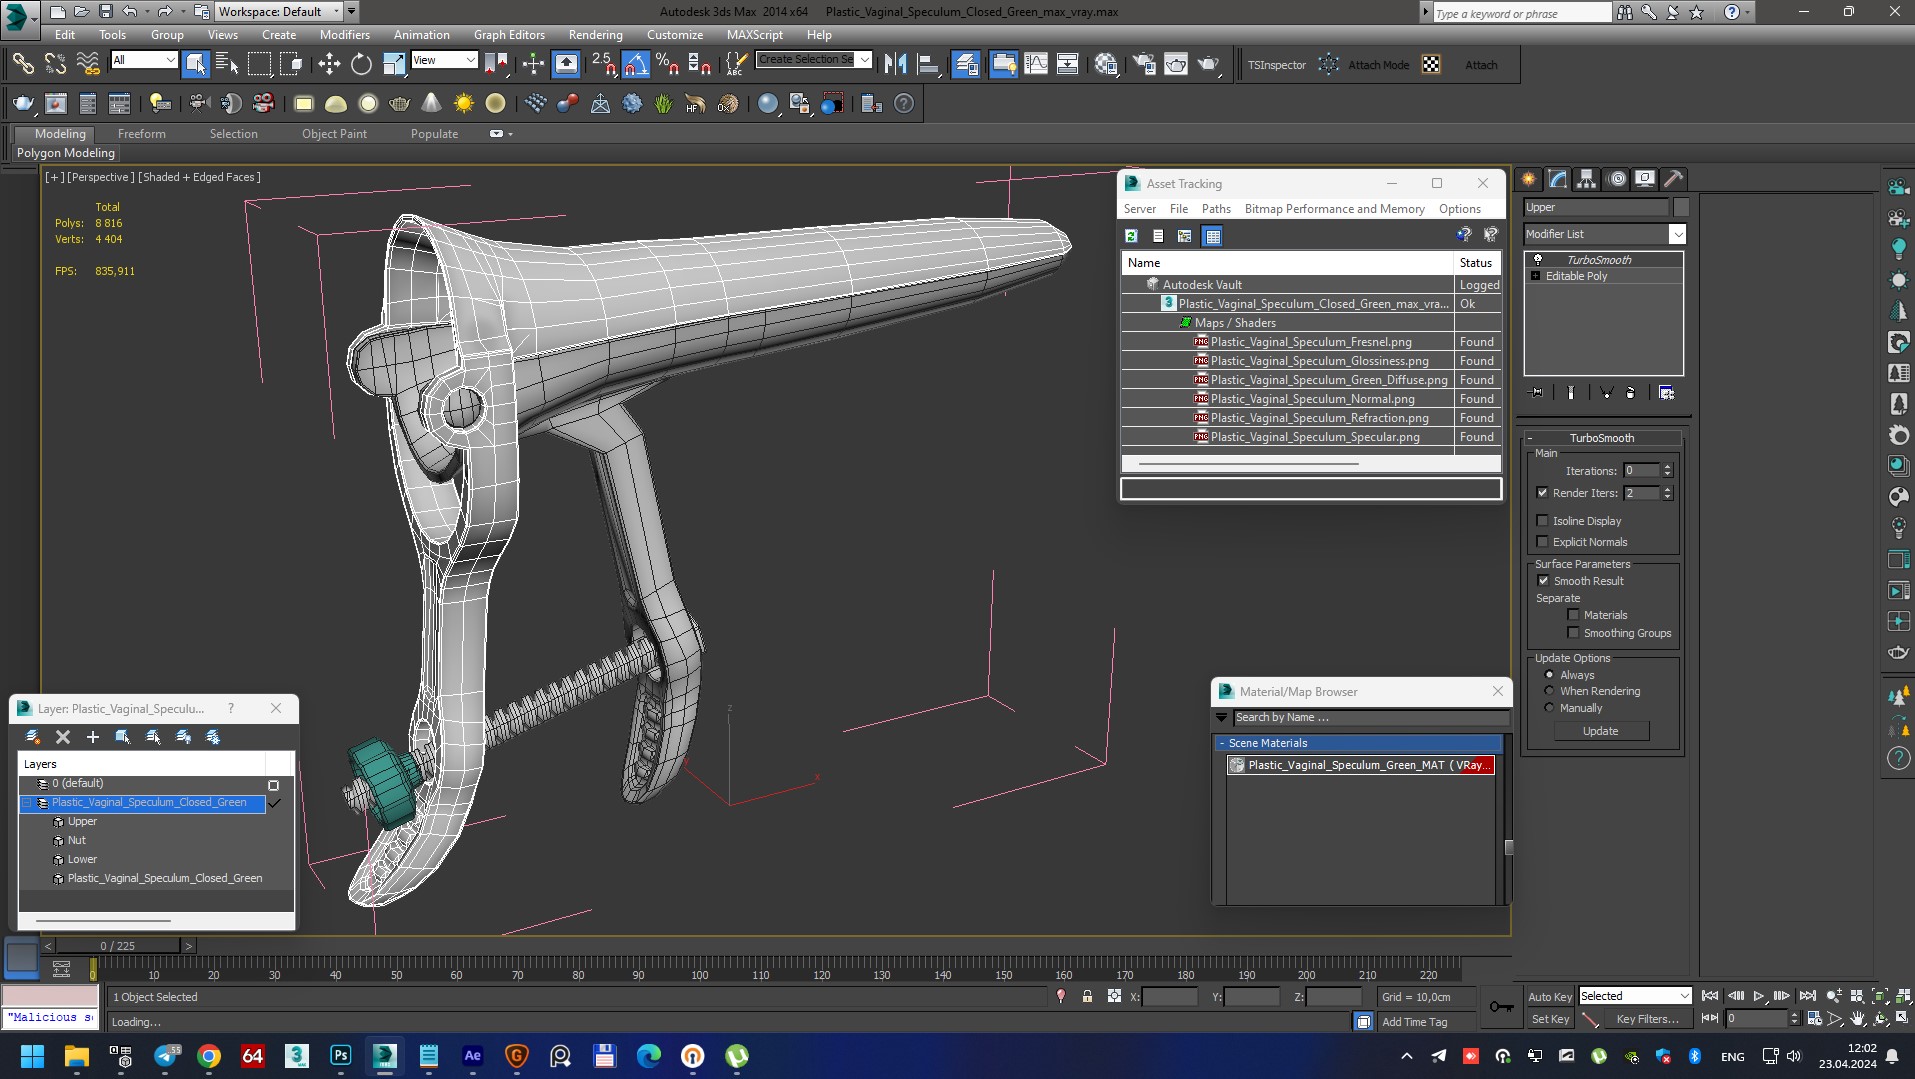Screen dimensions: 1915x1079
Task: Enable Explicit Normals checkbox
Action: 1542,542
